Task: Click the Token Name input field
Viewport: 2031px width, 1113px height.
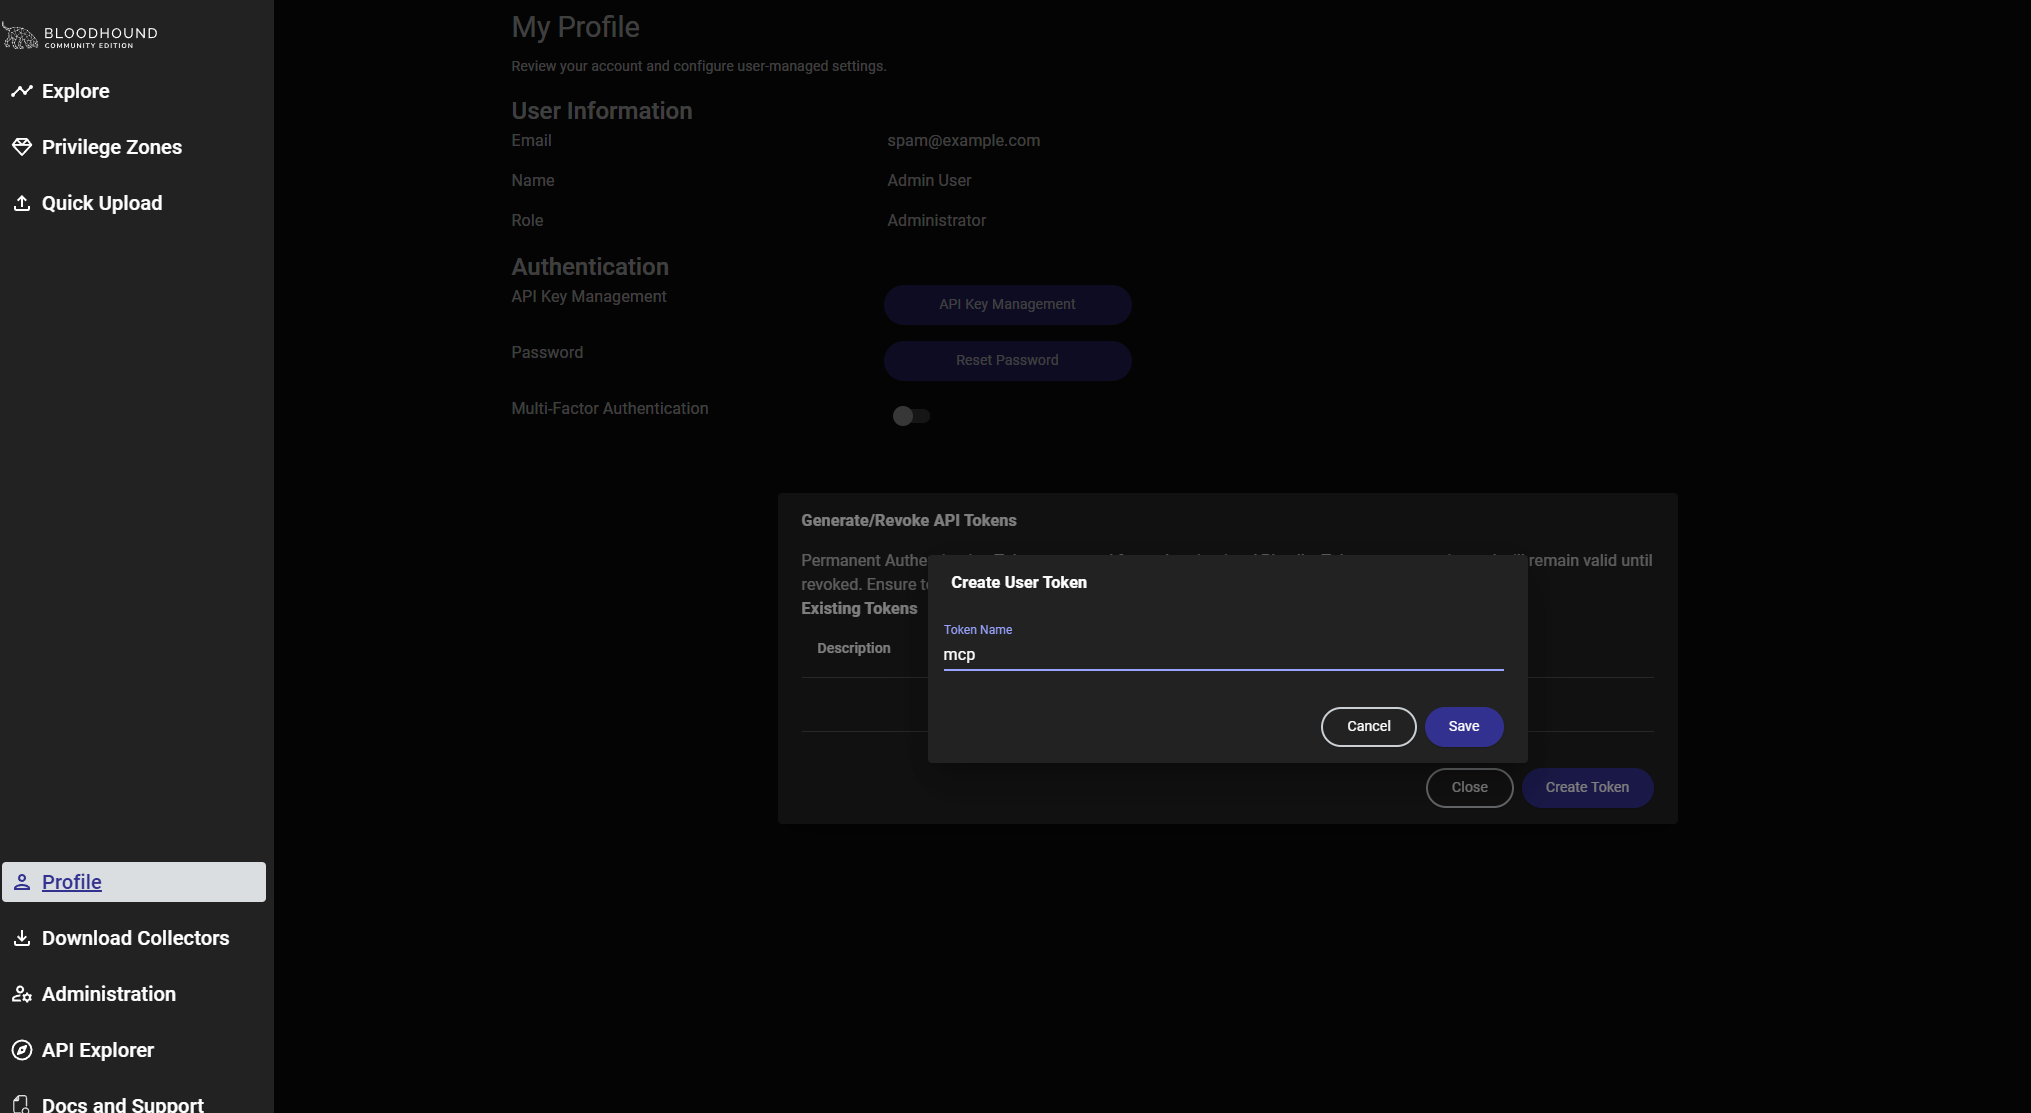Action: (1222, 655)
